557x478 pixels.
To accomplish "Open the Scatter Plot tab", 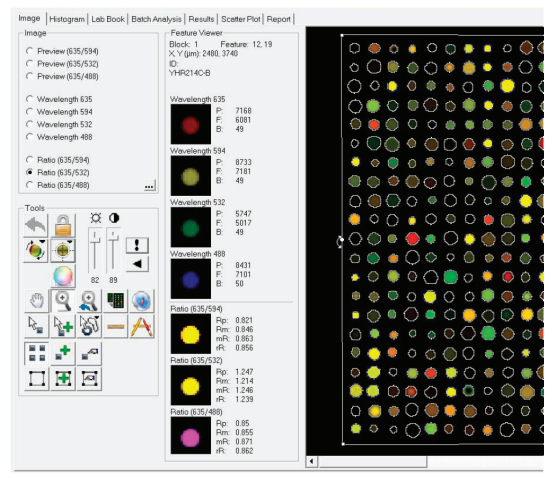I will (241, 19).
